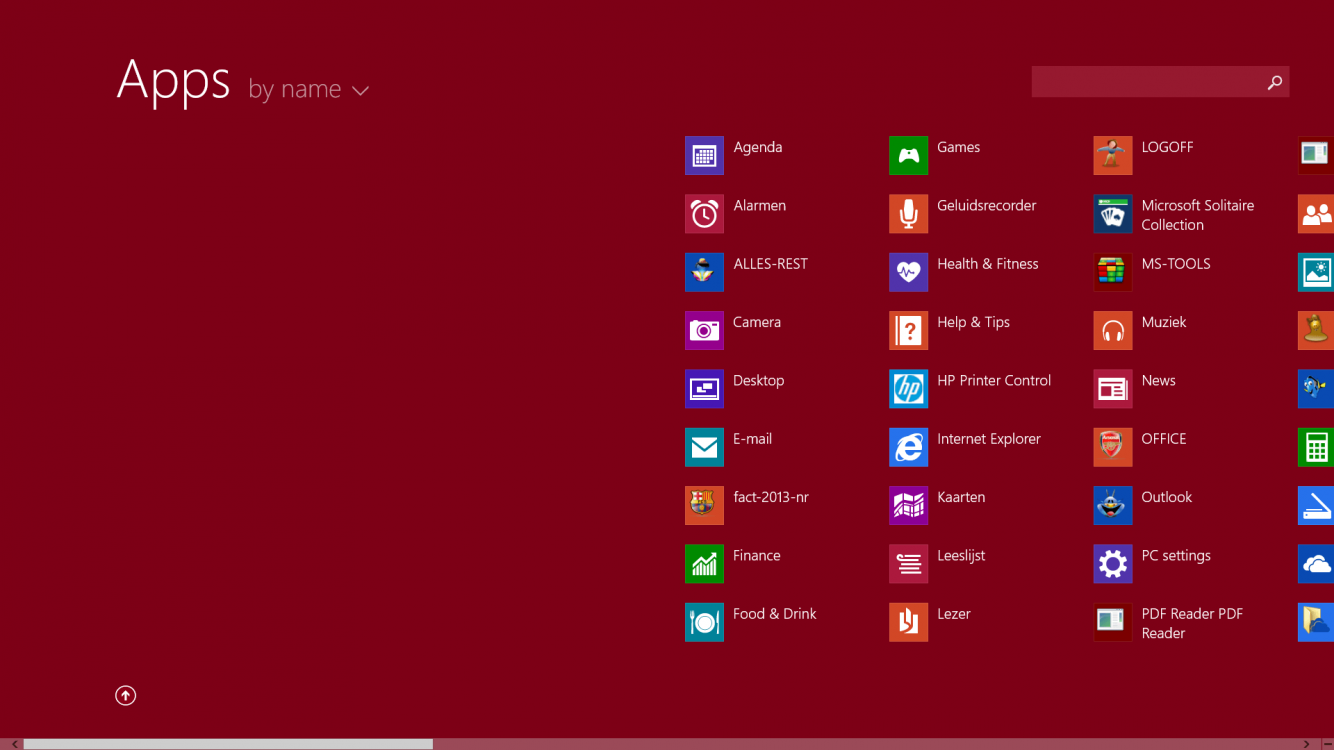Image resolution: width=1334 pixels, height=750 pixels.
Task: Open the Desktop tile icon
Action: 704,389
